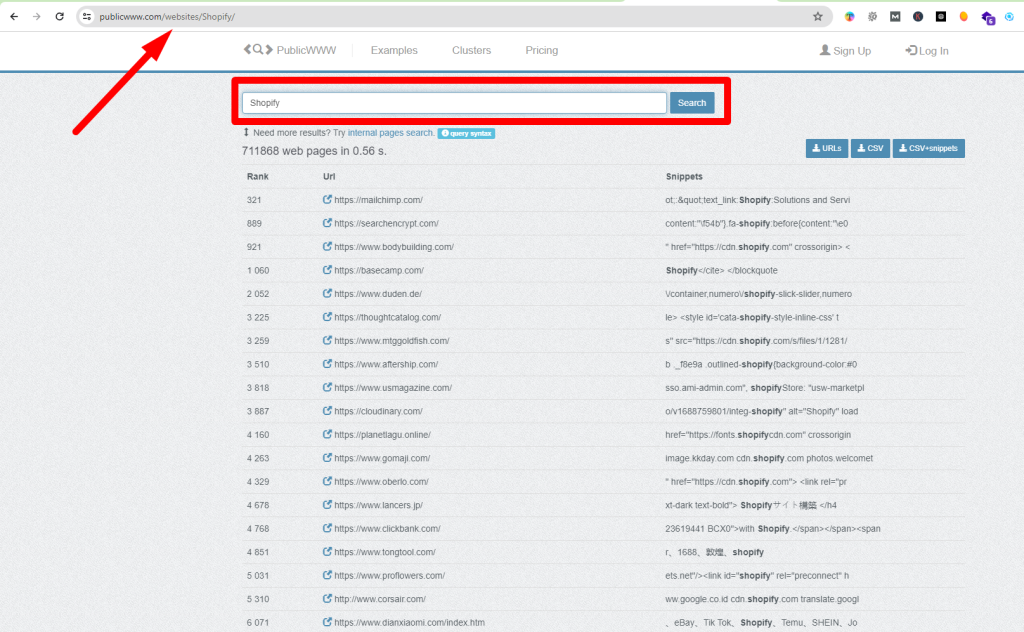Image resolution: width=1024 pixels, height=632 pixels.
Task: Select the '711868 web pages in 0.56 s.' text
Action: 314,151
